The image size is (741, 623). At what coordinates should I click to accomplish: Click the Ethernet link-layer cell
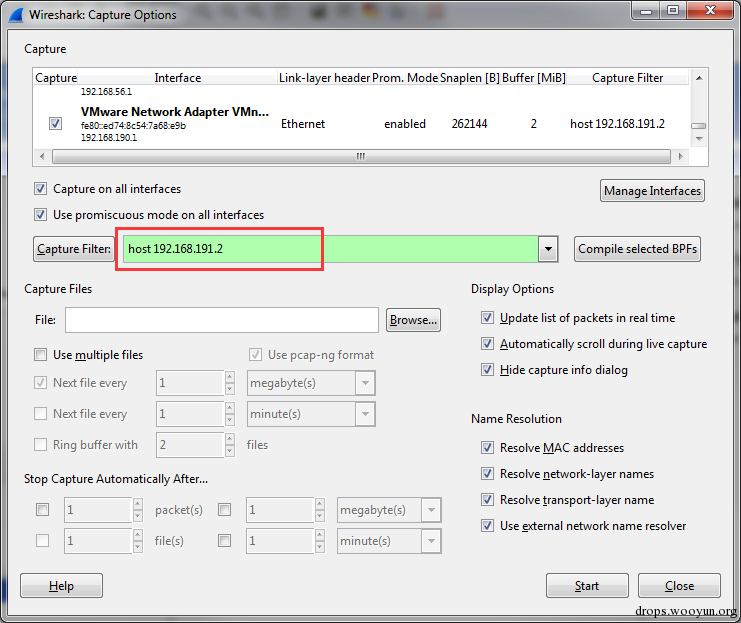pos(303,124)
